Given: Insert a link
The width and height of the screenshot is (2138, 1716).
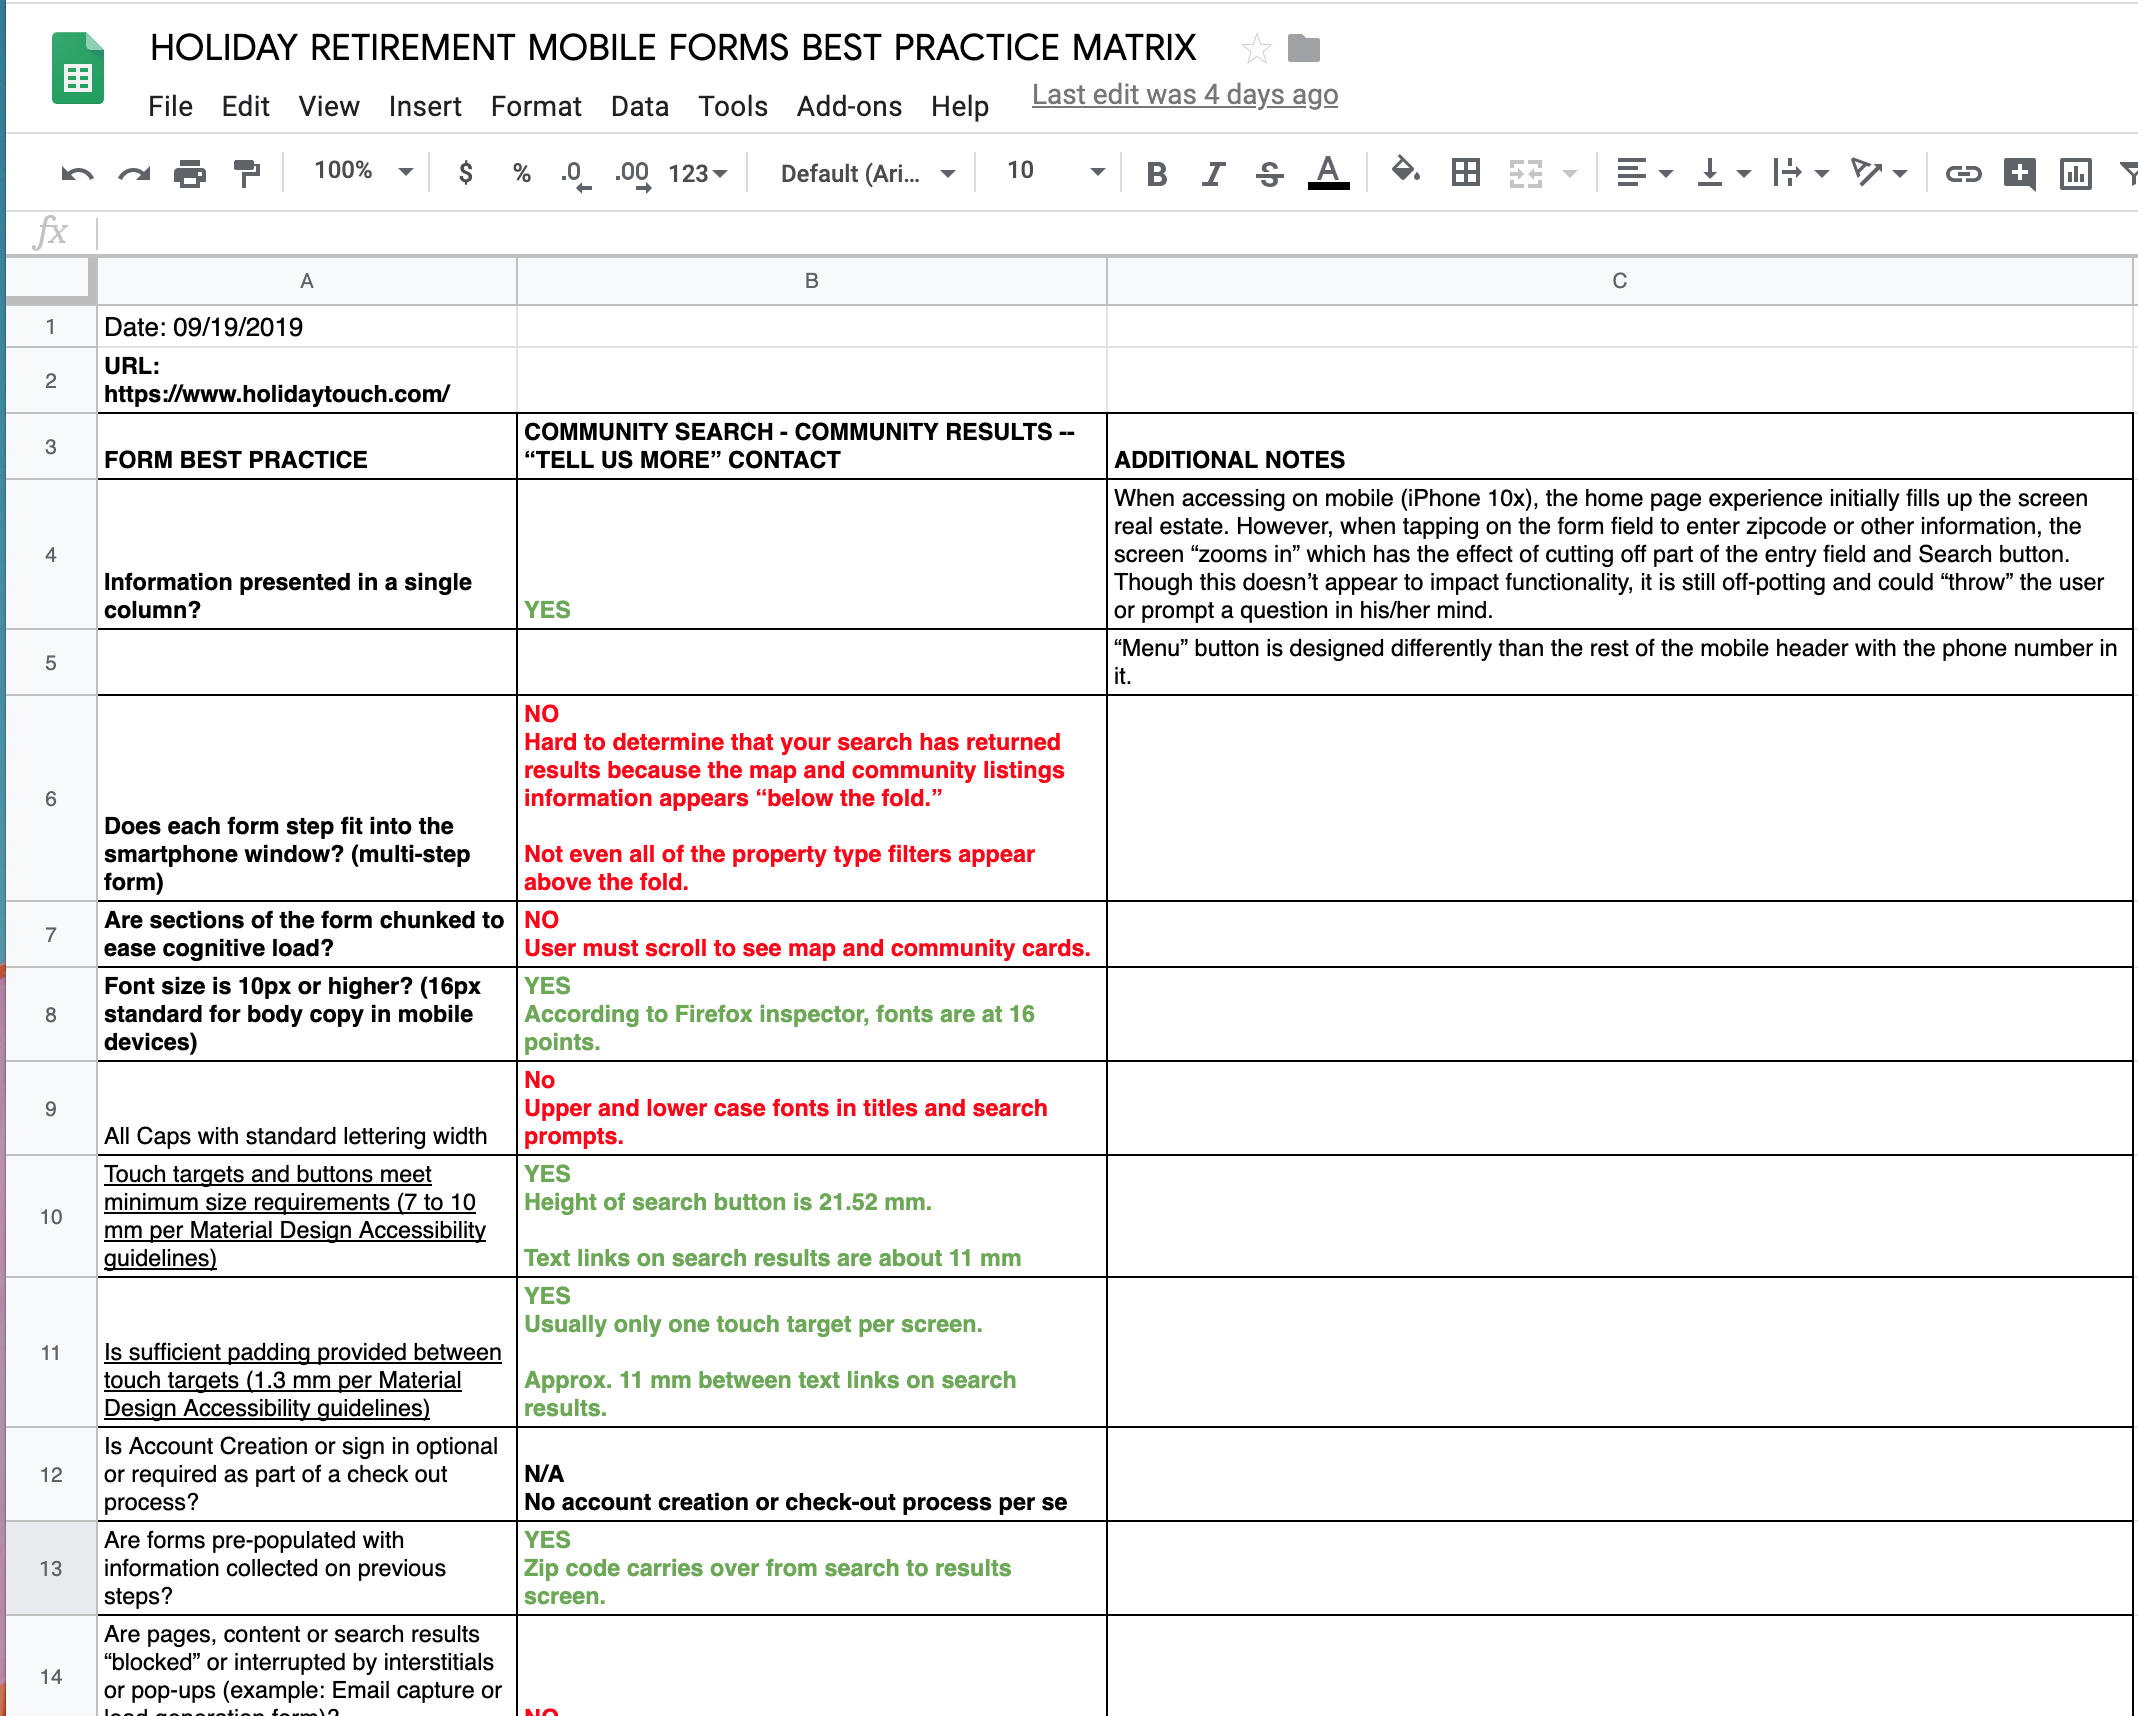Looking at the screenshot, I should tap(1962, 173).
